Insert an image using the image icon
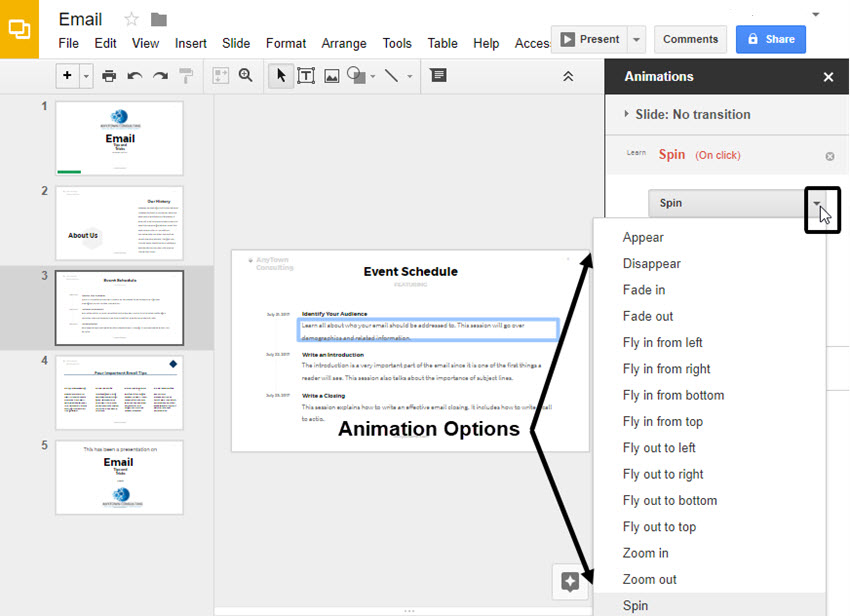This screenshot has width=850, height=616. coord(331,75)
